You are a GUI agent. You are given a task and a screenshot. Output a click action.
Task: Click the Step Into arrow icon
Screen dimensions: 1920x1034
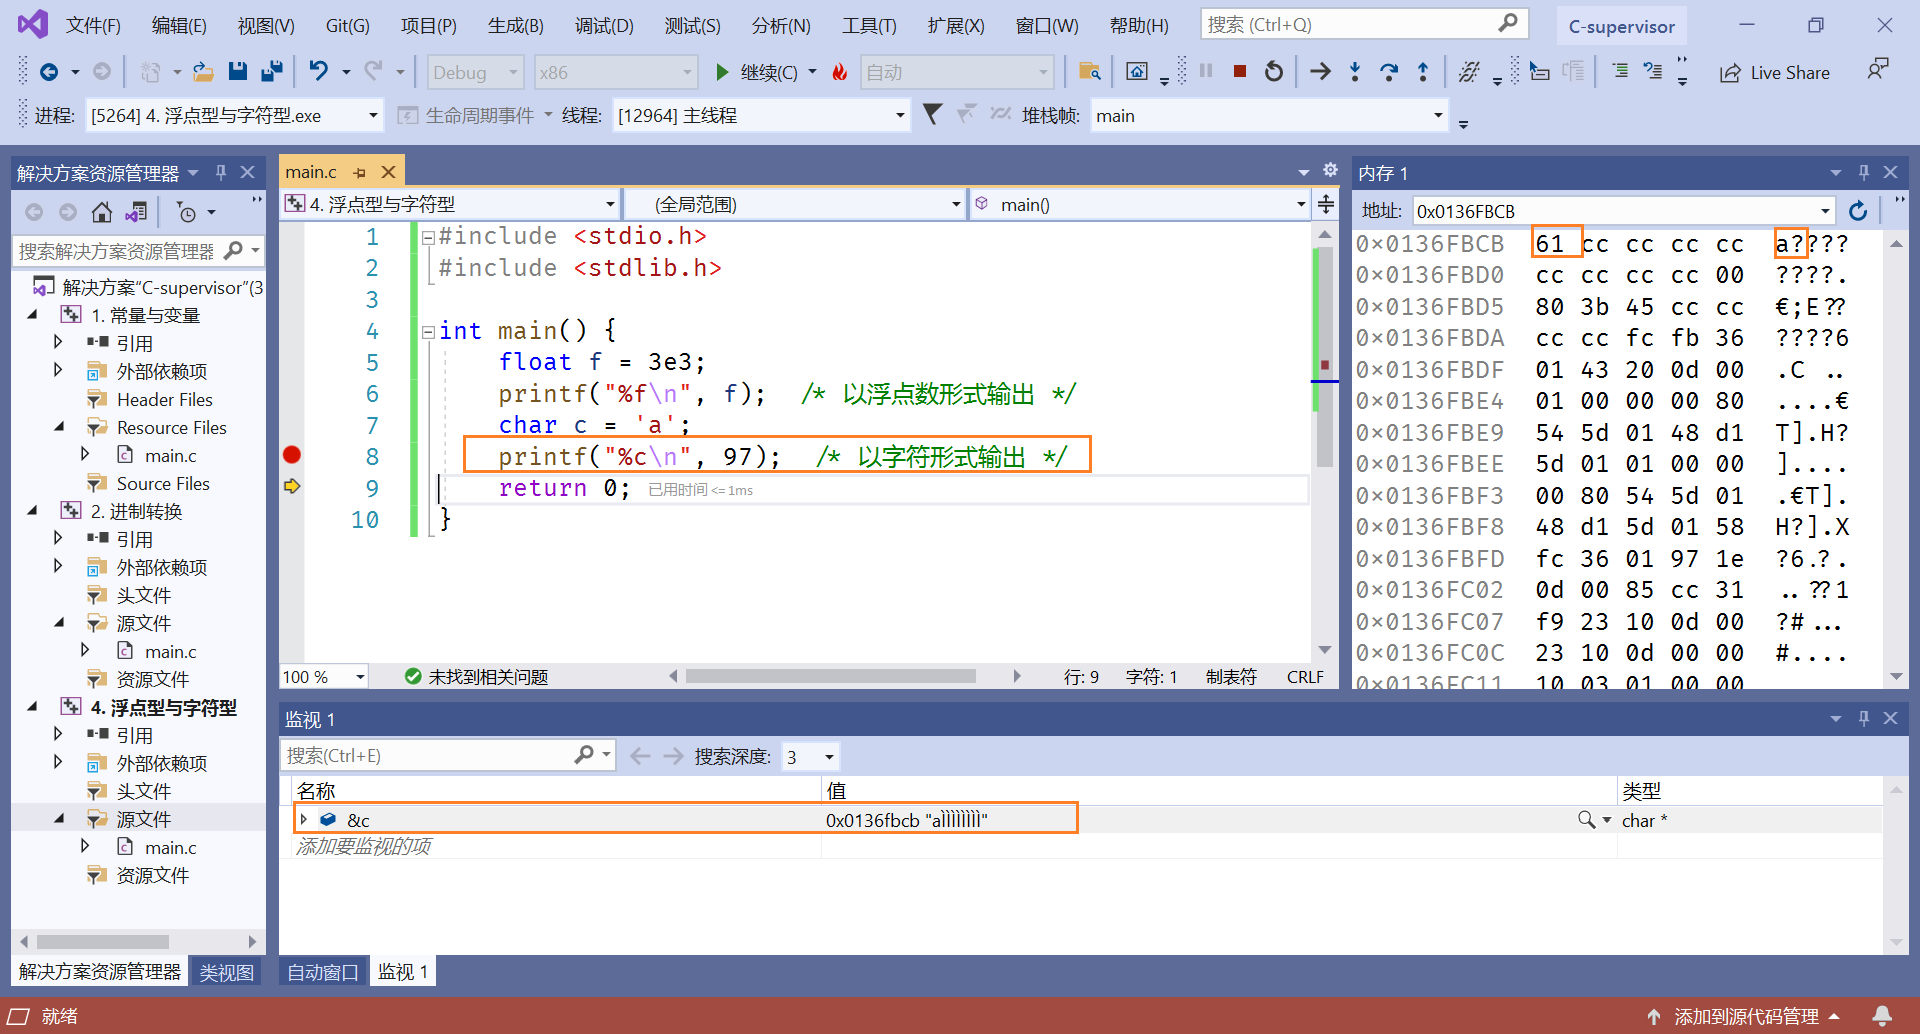[x=1355, y=72]
